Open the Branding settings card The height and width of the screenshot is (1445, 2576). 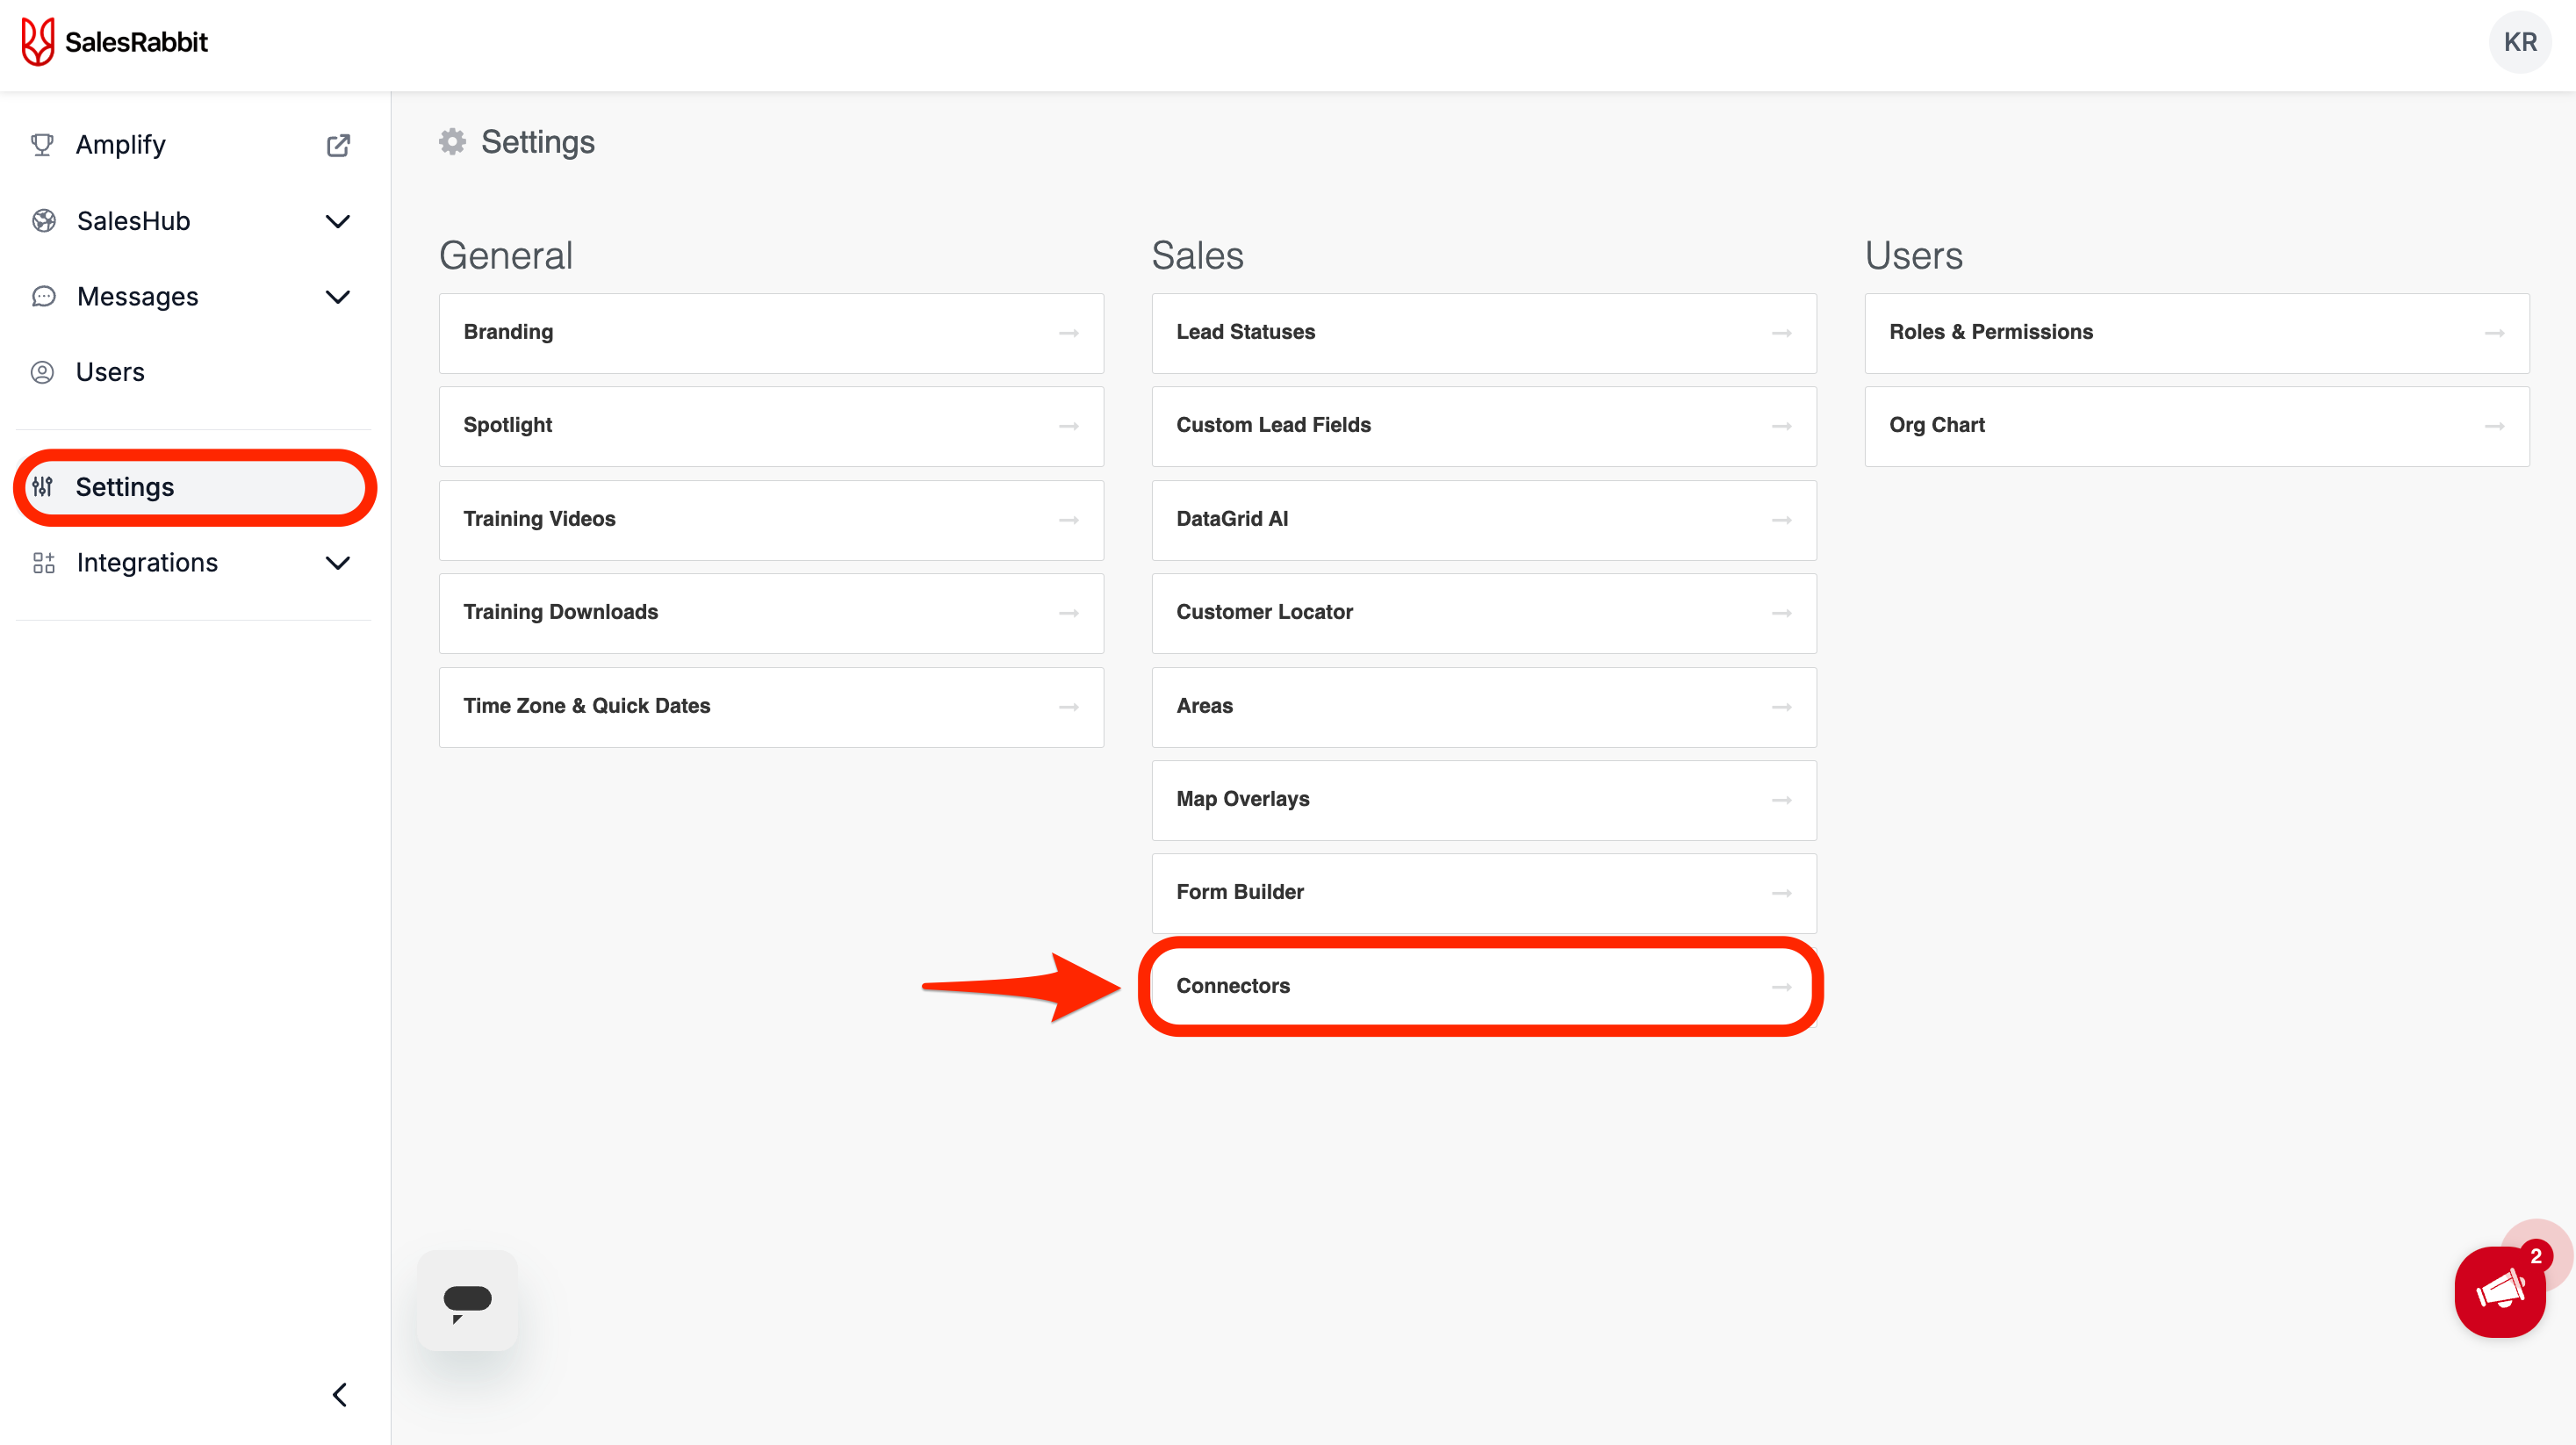[770, 332]
